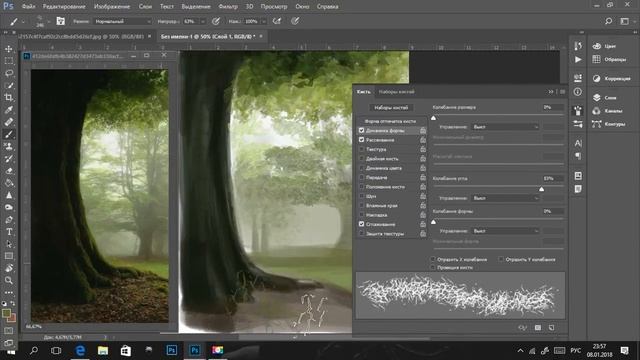640x360 pixels.
Task: Select the Zoom magnifier tool
Action: pyautogui.click(x=9, y=280)
